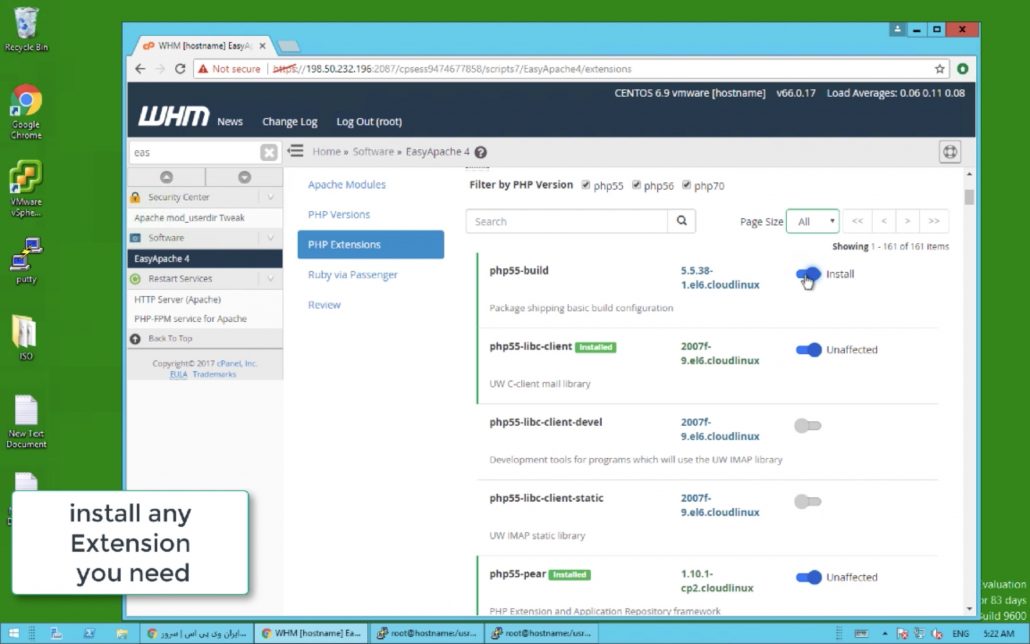Click the search magnifier icon button
Image resolution: width=1030 pixels, height=644 pixels.
coord(681,221)
